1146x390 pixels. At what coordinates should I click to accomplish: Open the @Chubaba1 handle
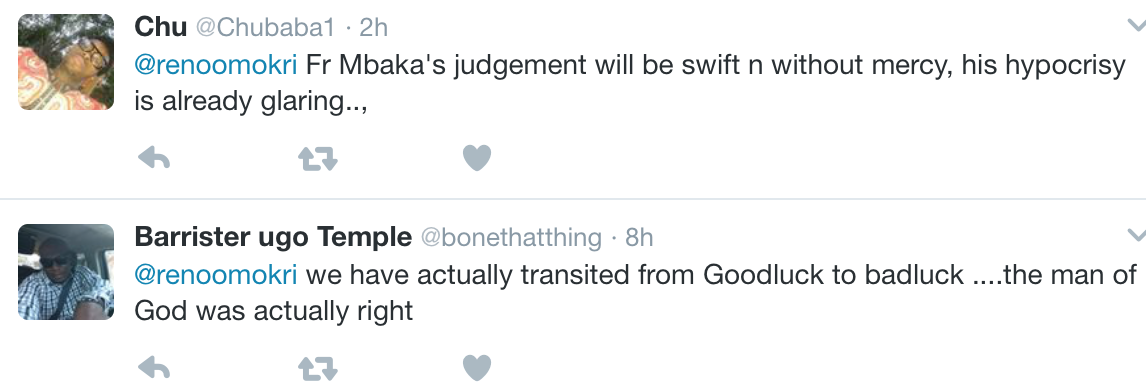pos(265,28)
